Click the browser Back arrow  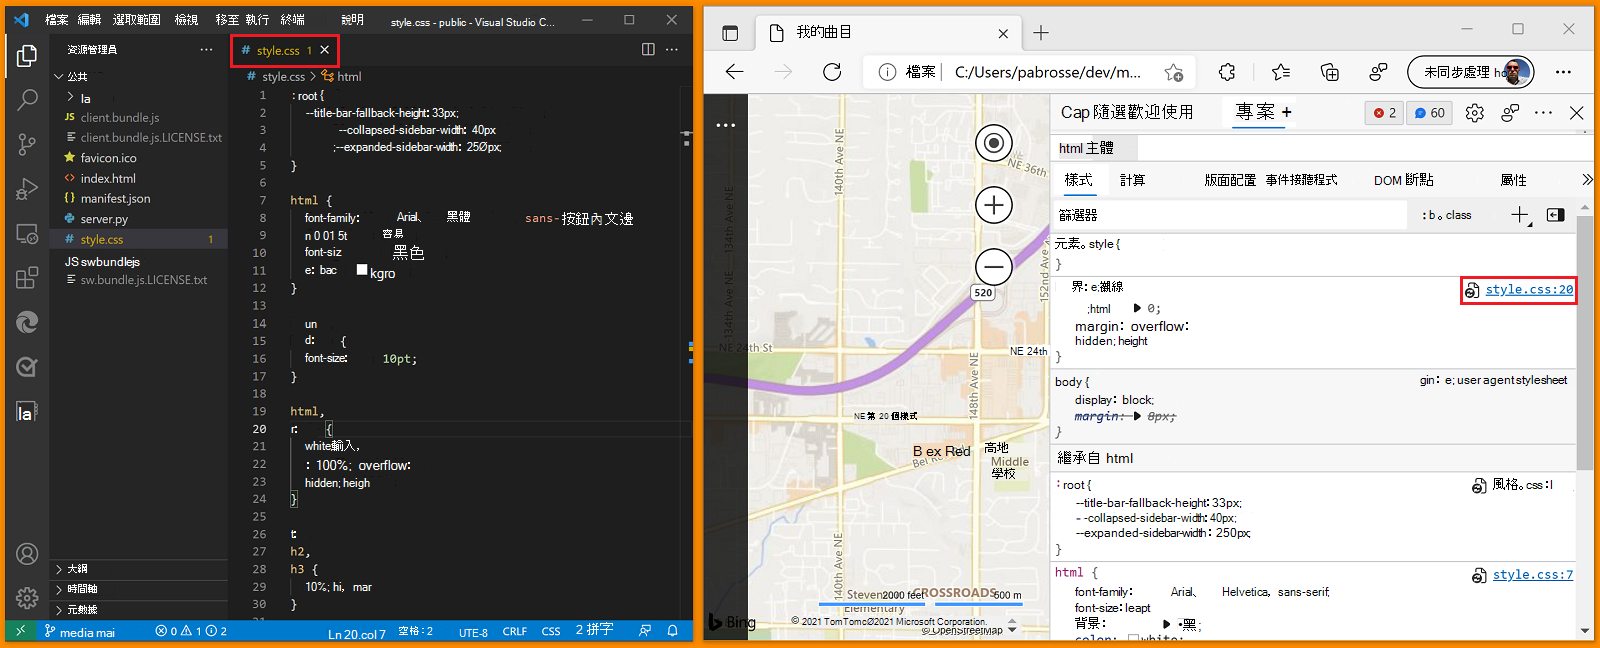coord(735,72)
